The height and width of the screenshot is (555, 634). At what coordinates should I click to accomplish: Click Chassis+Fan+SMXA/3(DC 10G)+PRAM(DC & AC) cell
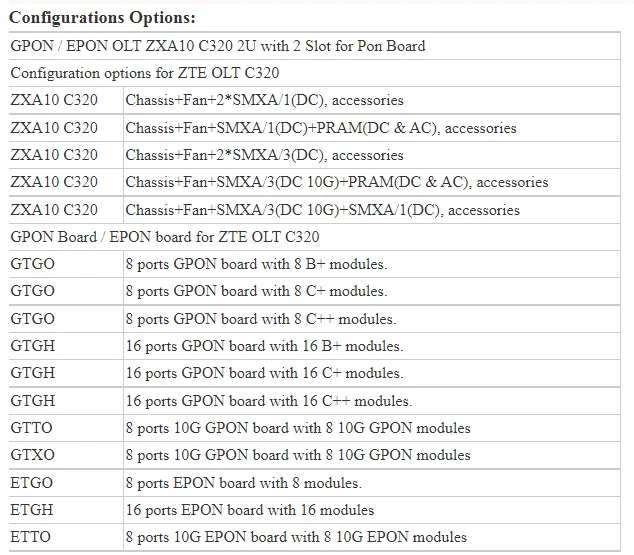tap(336, 182)
